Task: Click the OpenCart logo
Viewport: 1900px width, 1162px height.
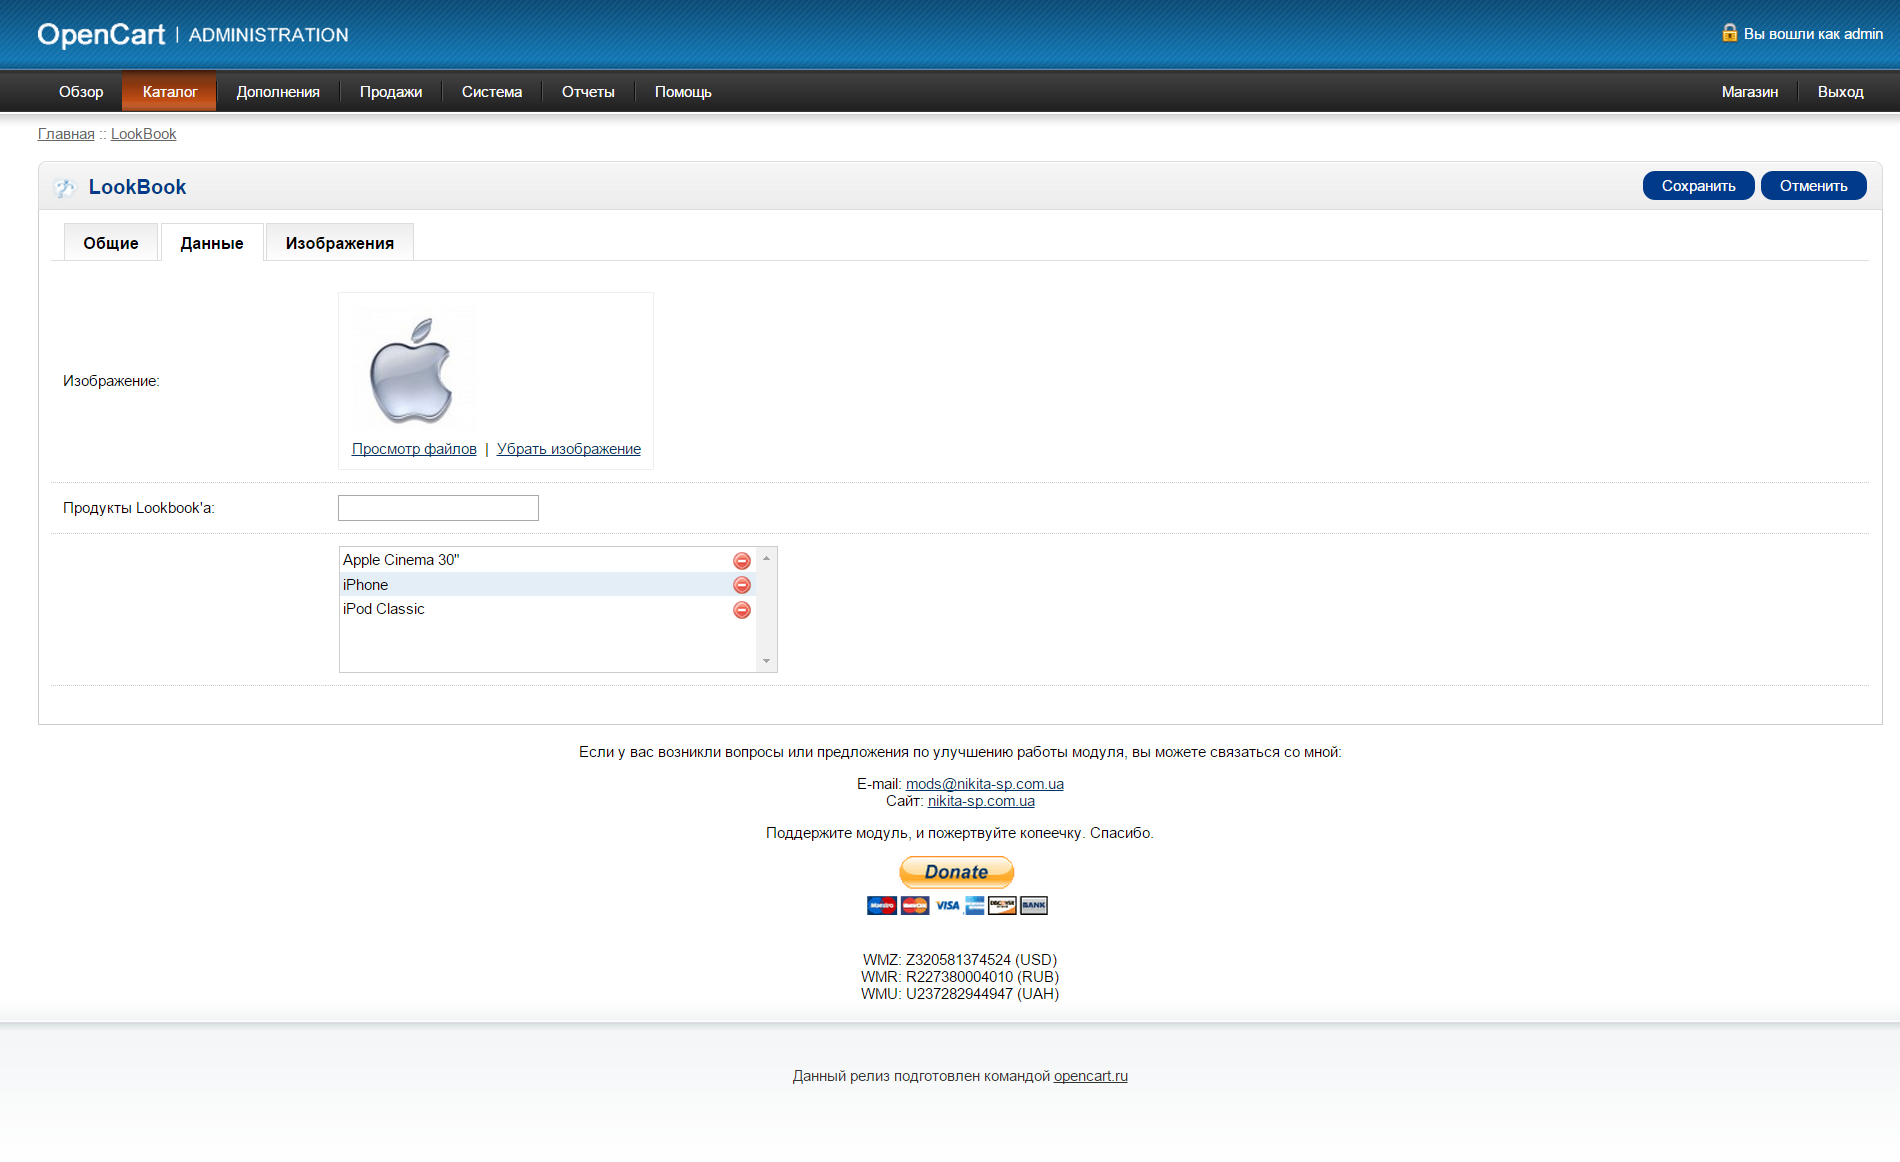Action: click(101, 35)
